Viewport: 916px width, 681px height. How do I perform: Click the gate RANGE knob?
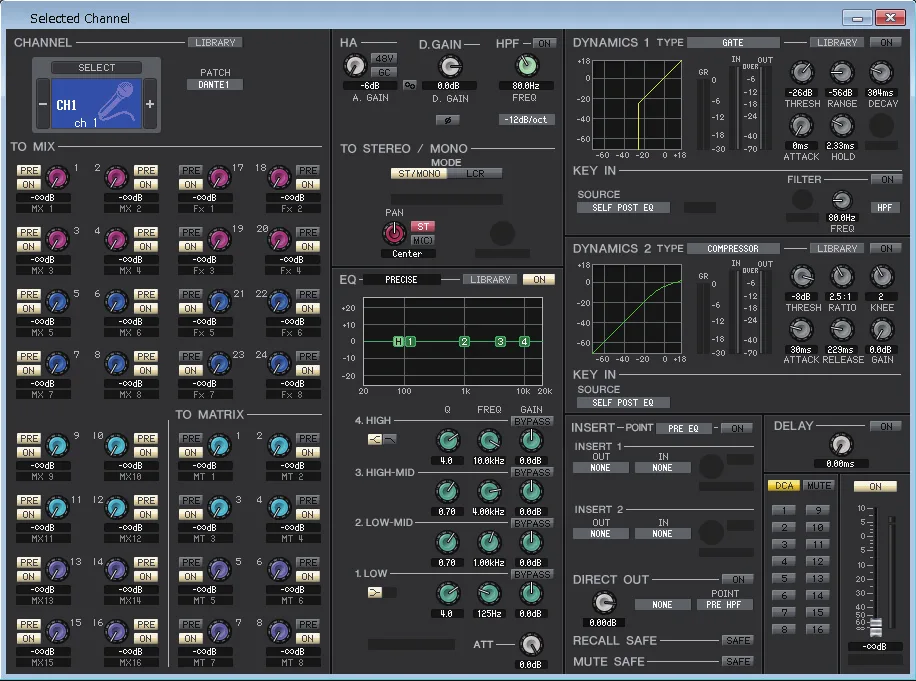coord(841,72)
